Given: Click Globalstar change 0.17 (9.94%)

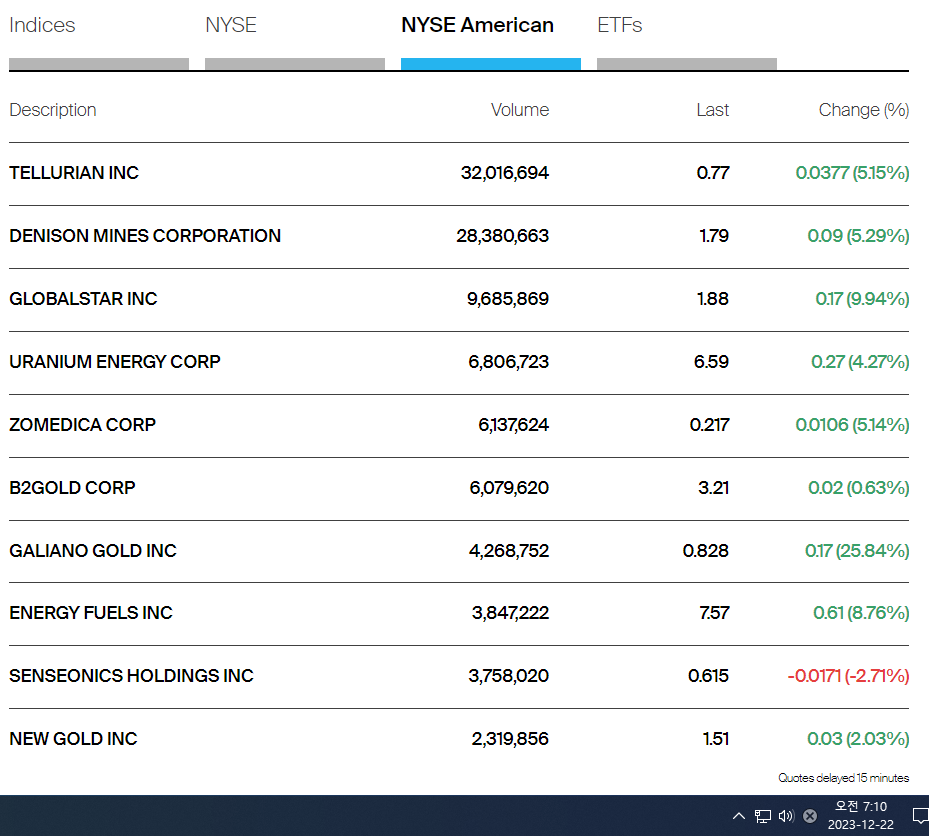Looking at the screenshot, I should coord(862,298).
